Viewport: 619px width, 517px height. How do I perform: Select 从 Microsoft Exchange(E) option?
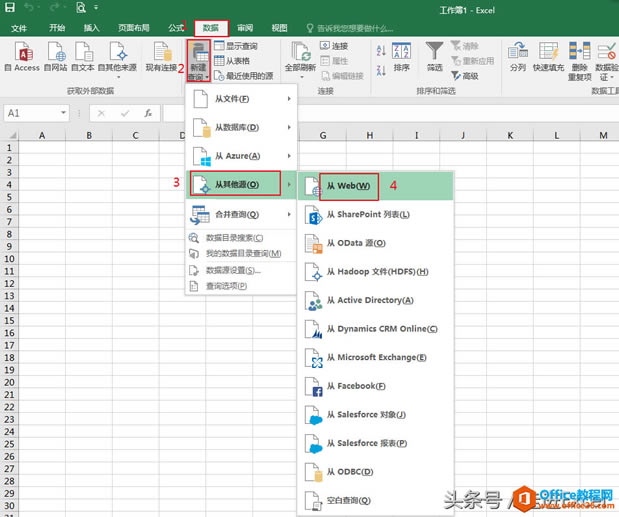(375, 358)
